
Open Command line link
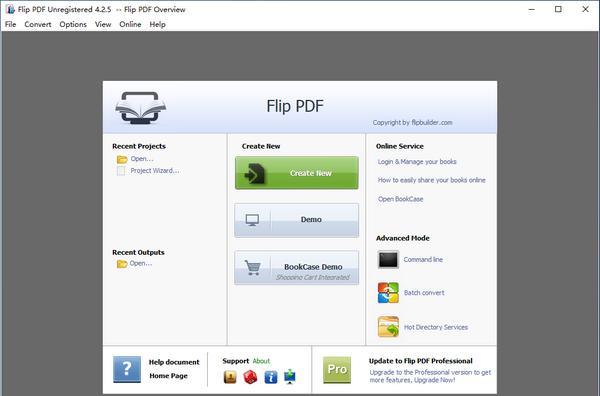(x=423, y=259)
